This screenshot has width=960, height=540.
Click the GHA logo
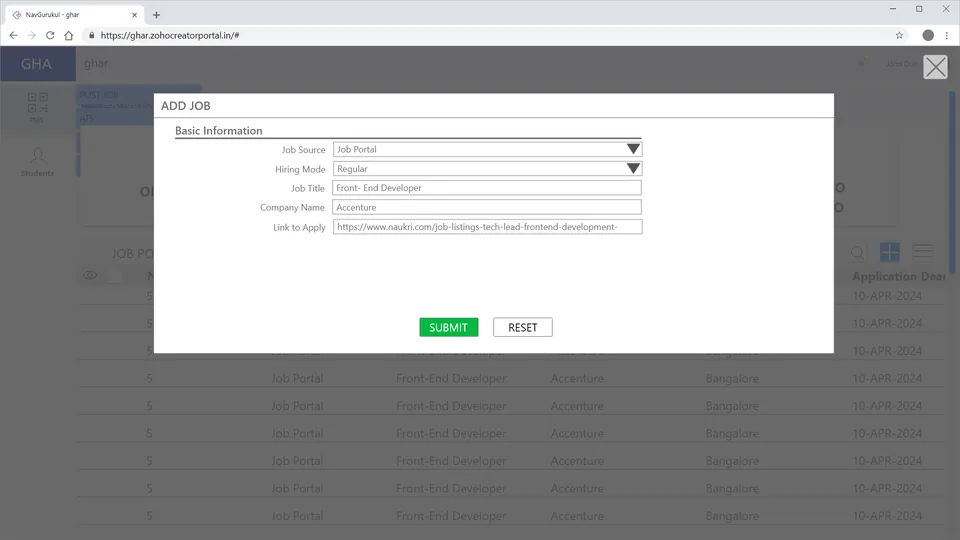[x=37, y=64]
